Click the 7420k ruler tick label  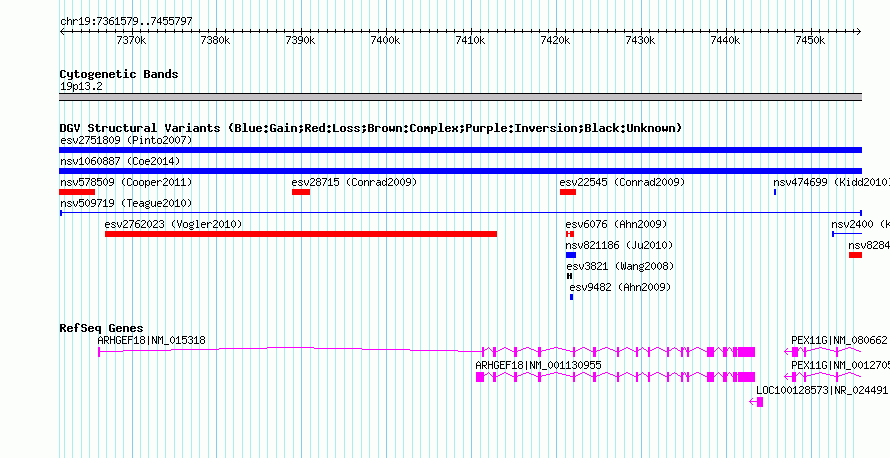pos(555,40)
